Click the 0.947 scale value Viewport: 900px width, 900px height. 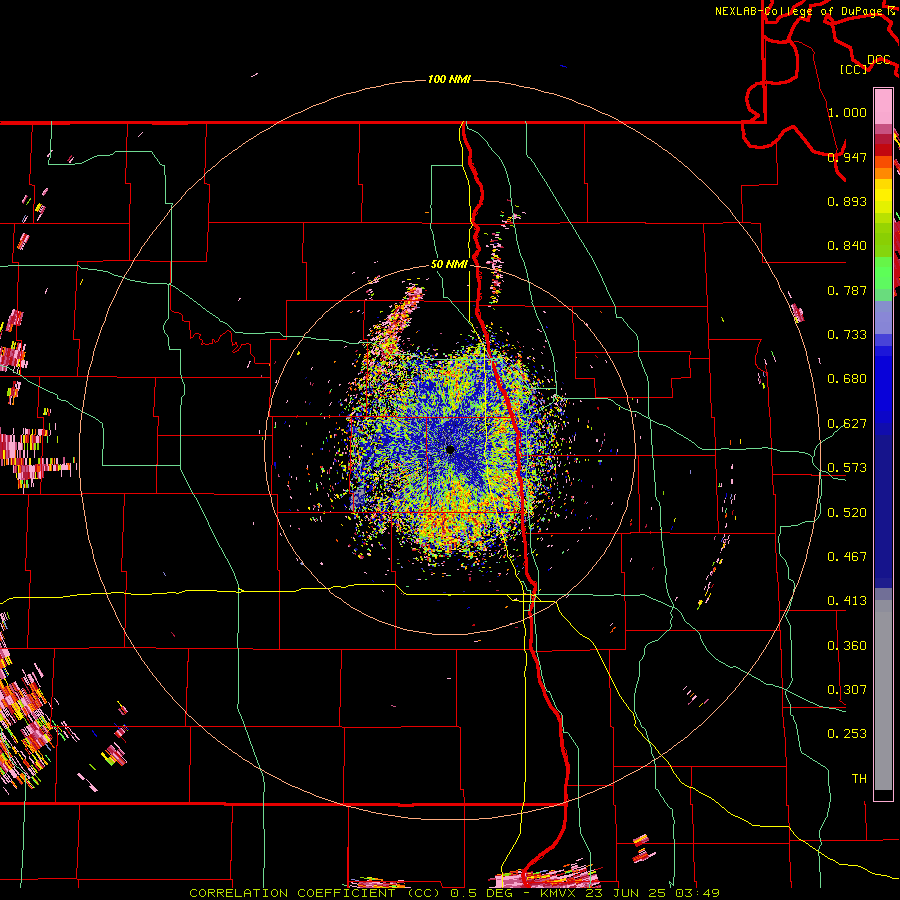(x=847, y=157)
